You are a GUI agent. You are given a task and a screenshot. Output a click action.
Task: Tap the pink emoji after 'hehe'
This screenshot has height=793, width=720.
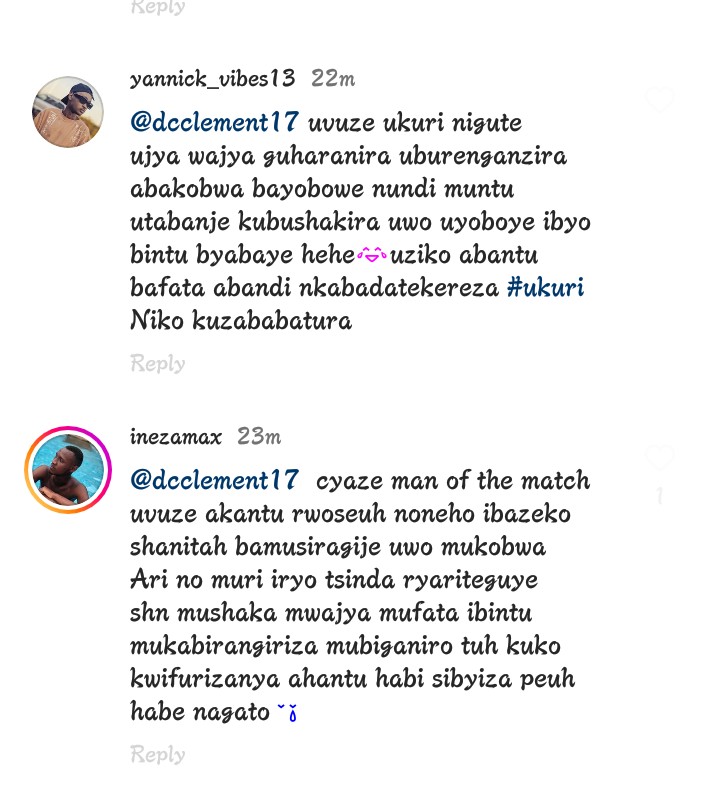pyautogui.click(x=372, y=255)
